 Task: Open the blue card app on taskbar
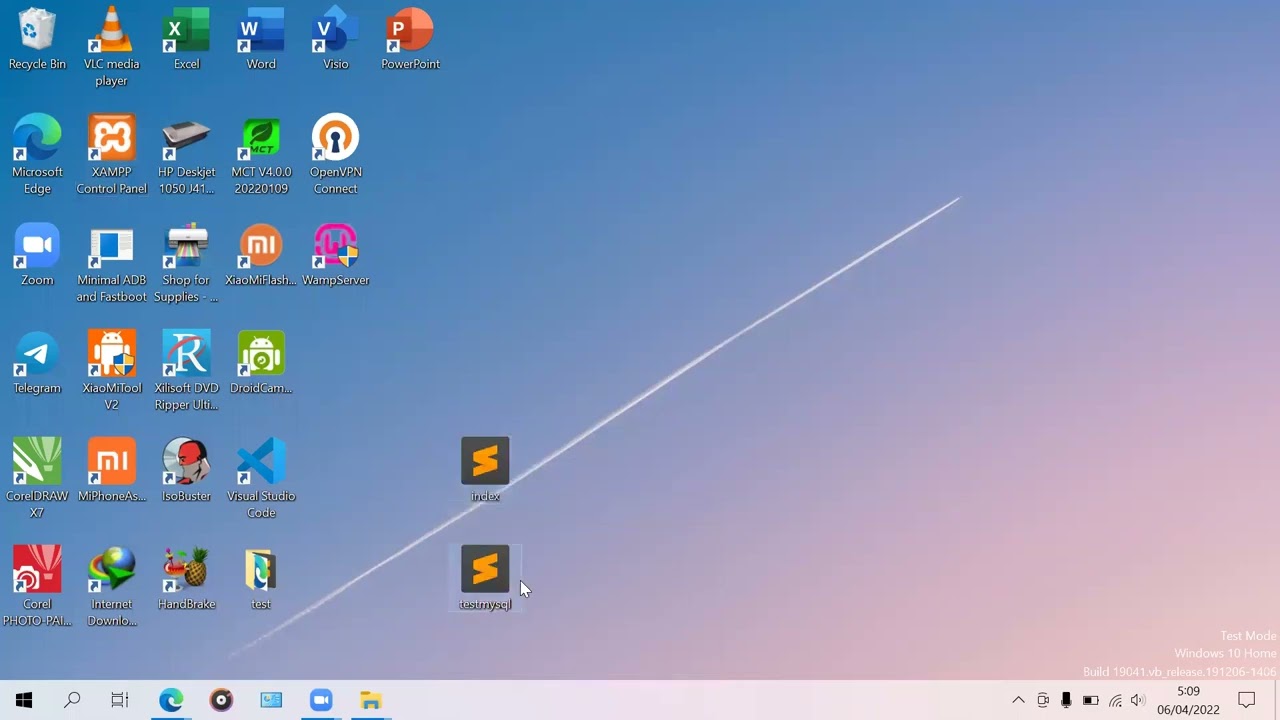pos(271,700)
